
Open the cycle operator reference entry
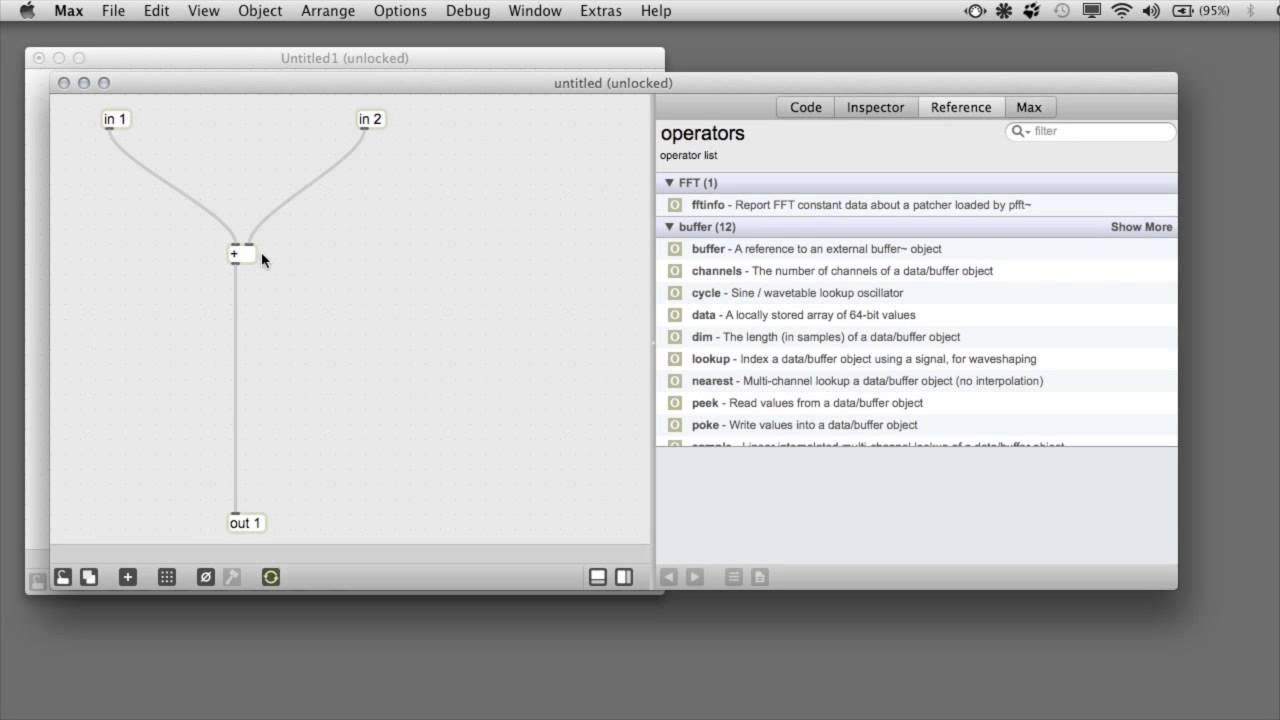916,293
